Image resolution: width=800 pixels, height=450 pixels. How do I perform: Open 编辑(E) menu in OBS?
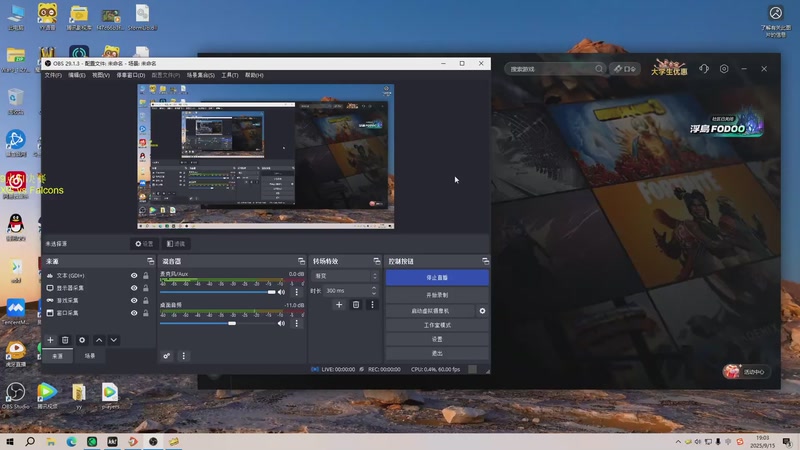point(77,75)
